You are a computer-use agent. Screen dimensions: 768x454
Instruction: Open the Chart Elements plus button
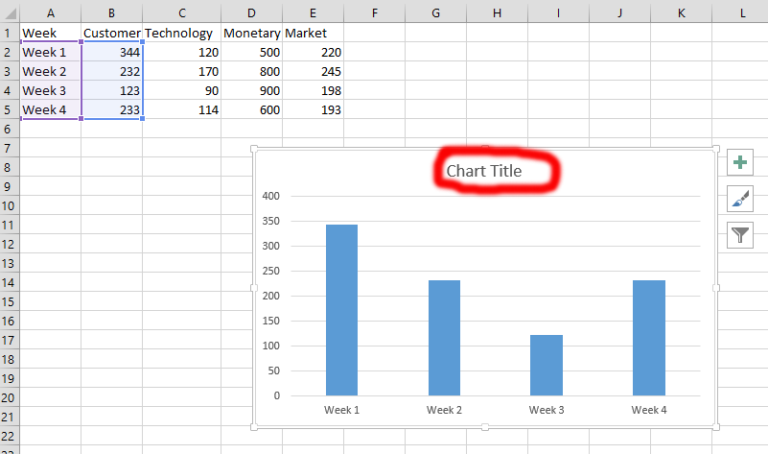(x=739, y=163)
